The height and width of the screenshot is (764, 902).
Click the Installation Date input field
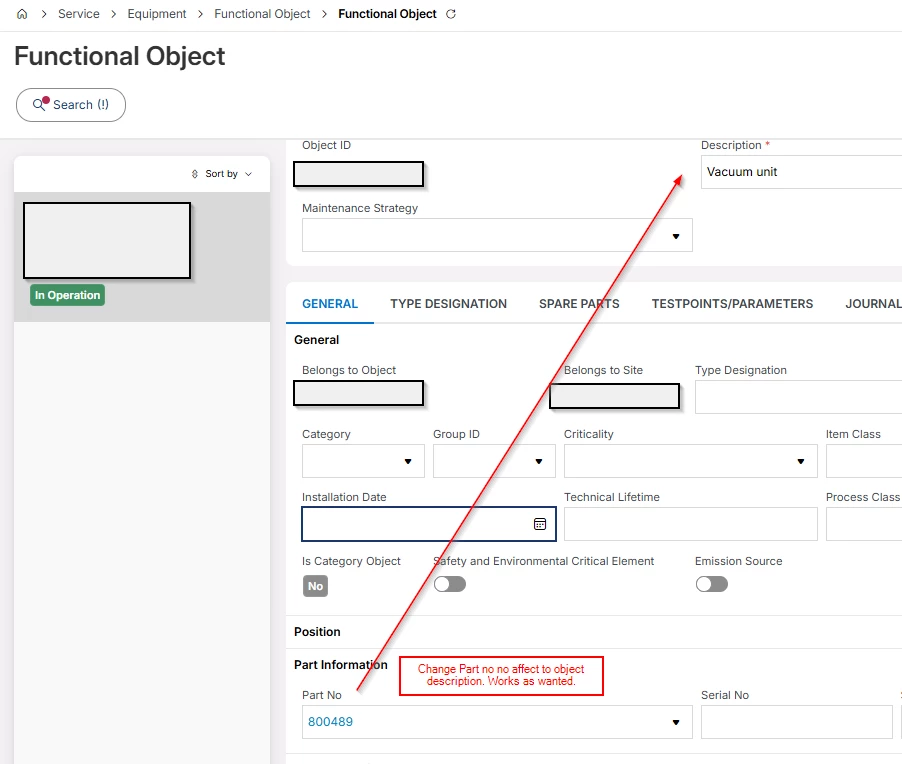pyautogui.click(x=429, y=524)
